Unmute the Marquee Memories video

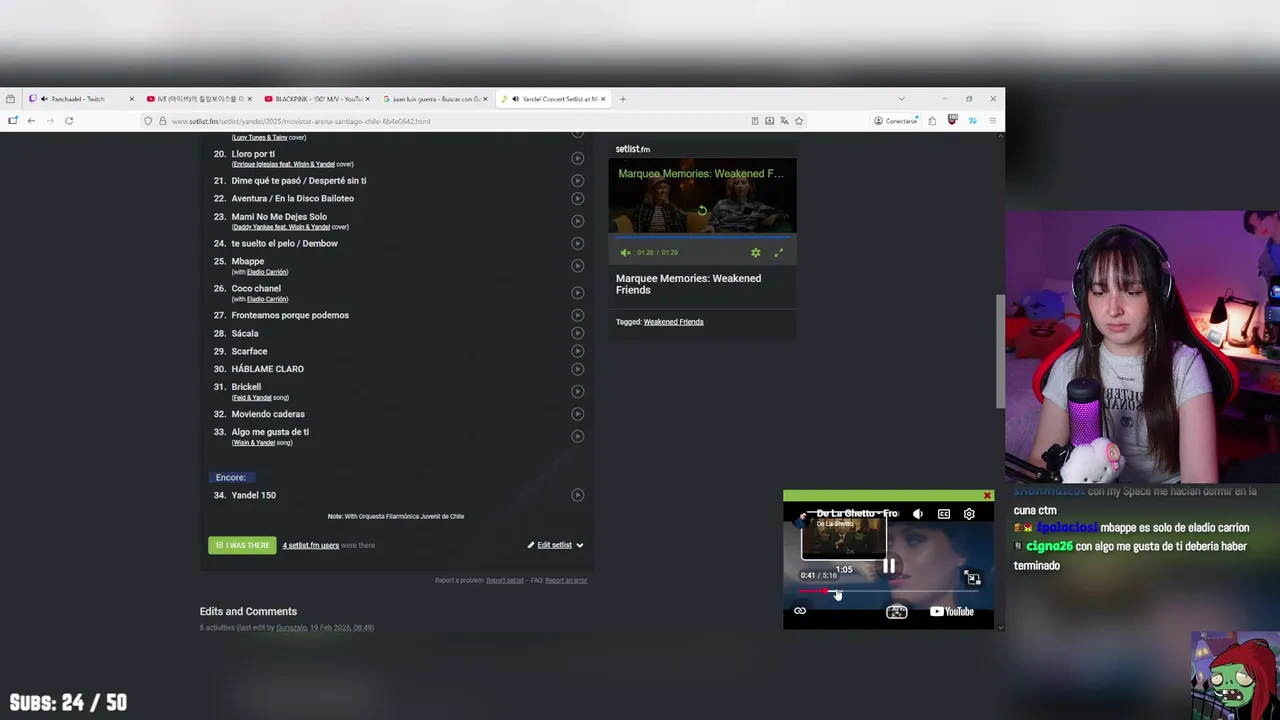[626, 253]
